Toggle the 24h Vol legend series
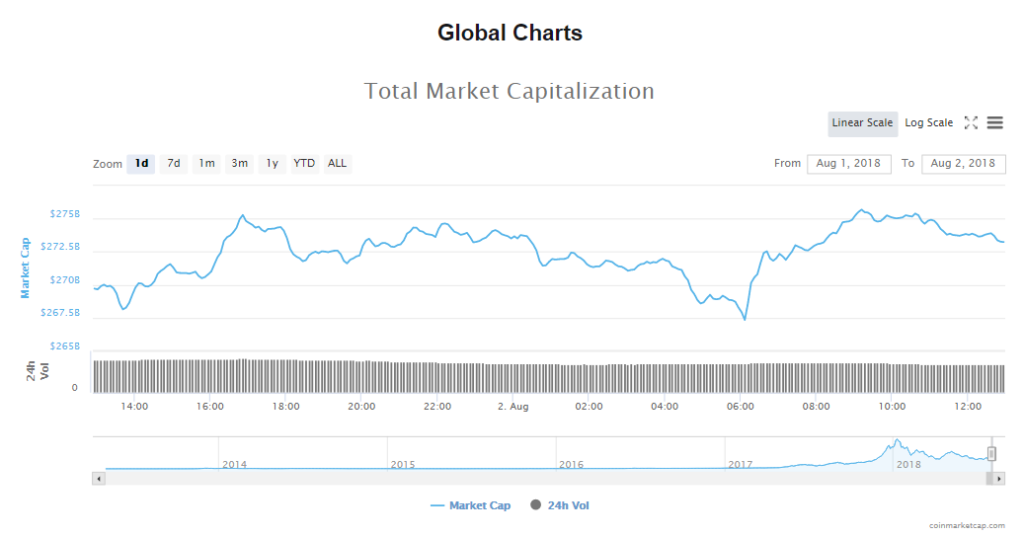Image resolution: width=1024 pixels, height=536 pixels. pos(560,506)
